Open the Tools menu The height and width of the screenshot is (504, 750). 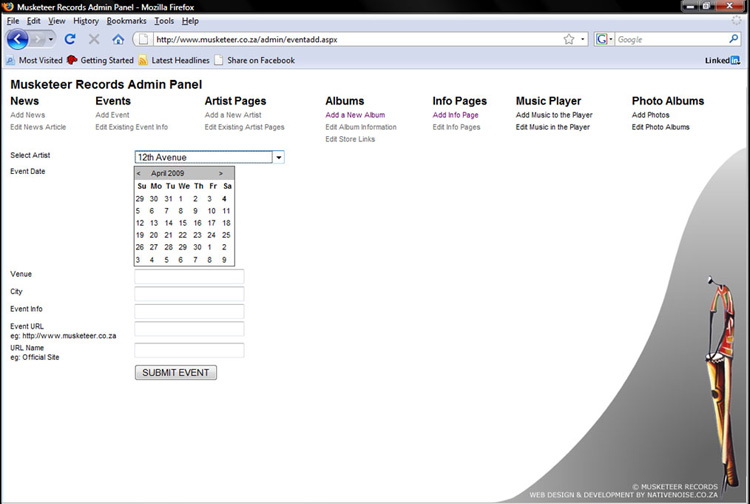point(164,21)
